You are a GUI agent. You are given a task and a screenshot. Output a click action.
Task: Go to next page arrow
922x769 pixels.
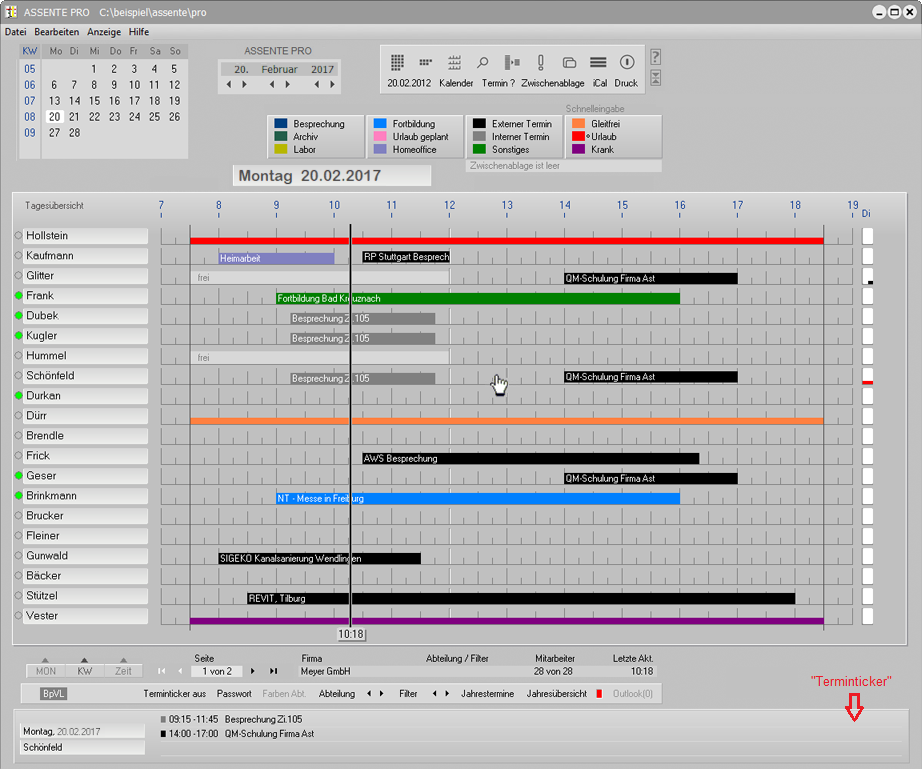pos(253,671)
